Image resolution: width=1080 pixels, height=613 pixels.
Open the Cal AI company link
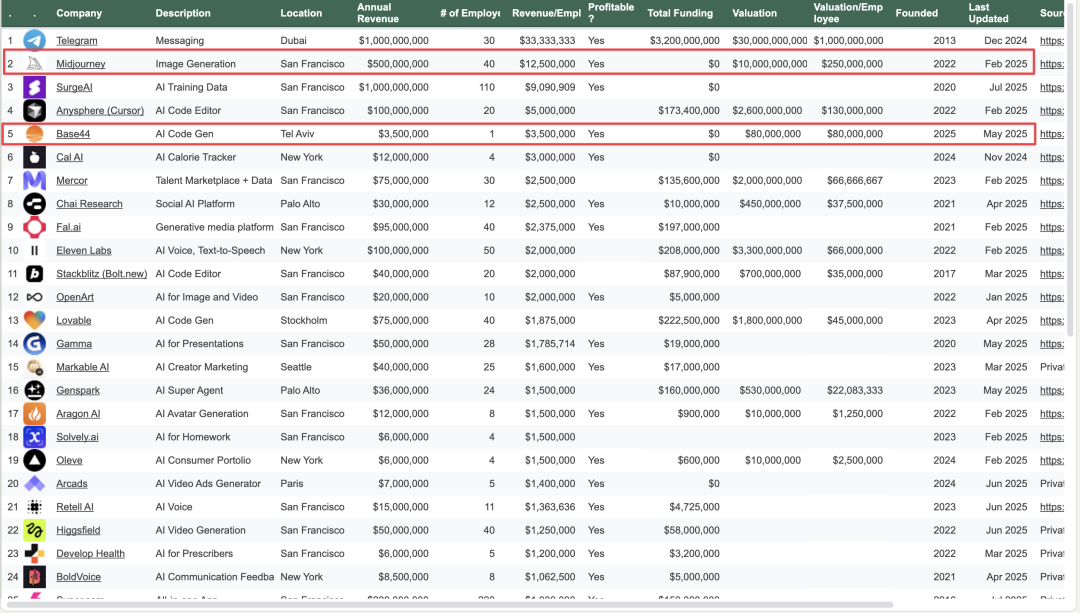click(x=69, y=157)
